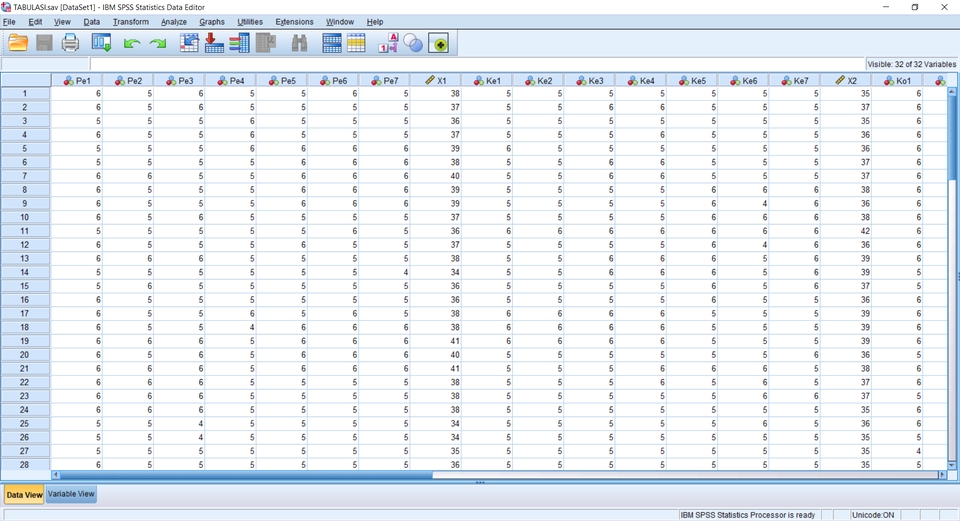Switch to the Variable View tab
Image resolution: width=960 pixels, height=521 pixels.
pos(71,494)
